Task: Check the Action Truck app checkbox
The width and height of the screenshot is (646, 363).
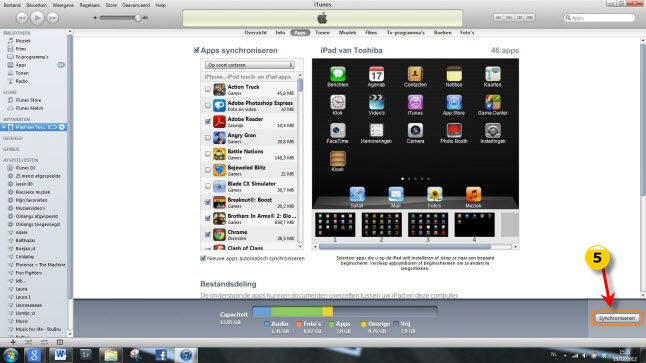Action: 208,89
